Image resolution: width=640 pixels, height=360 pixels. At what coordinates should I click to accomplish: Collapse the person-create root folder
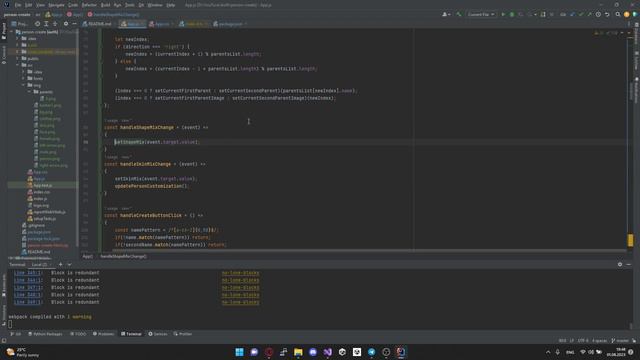pyautogui.click(x=12, y=32)
